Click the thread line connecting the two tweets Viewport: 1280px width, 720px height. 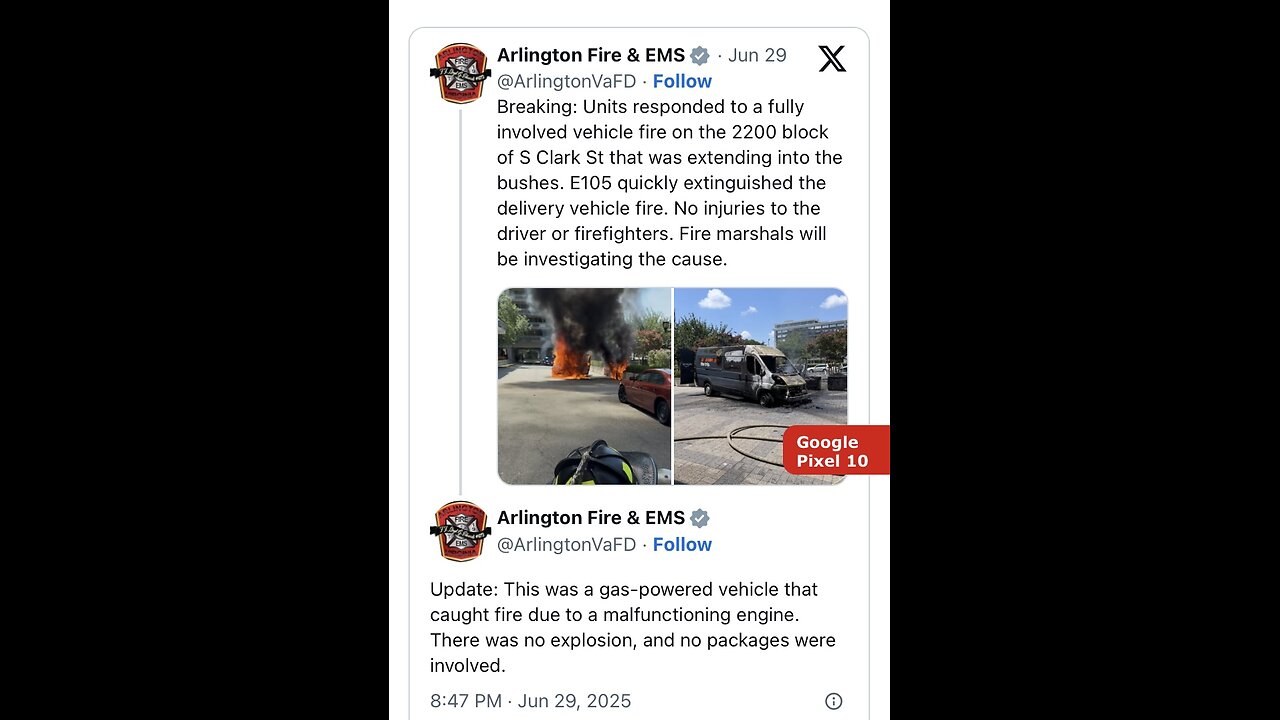(460, 298)
